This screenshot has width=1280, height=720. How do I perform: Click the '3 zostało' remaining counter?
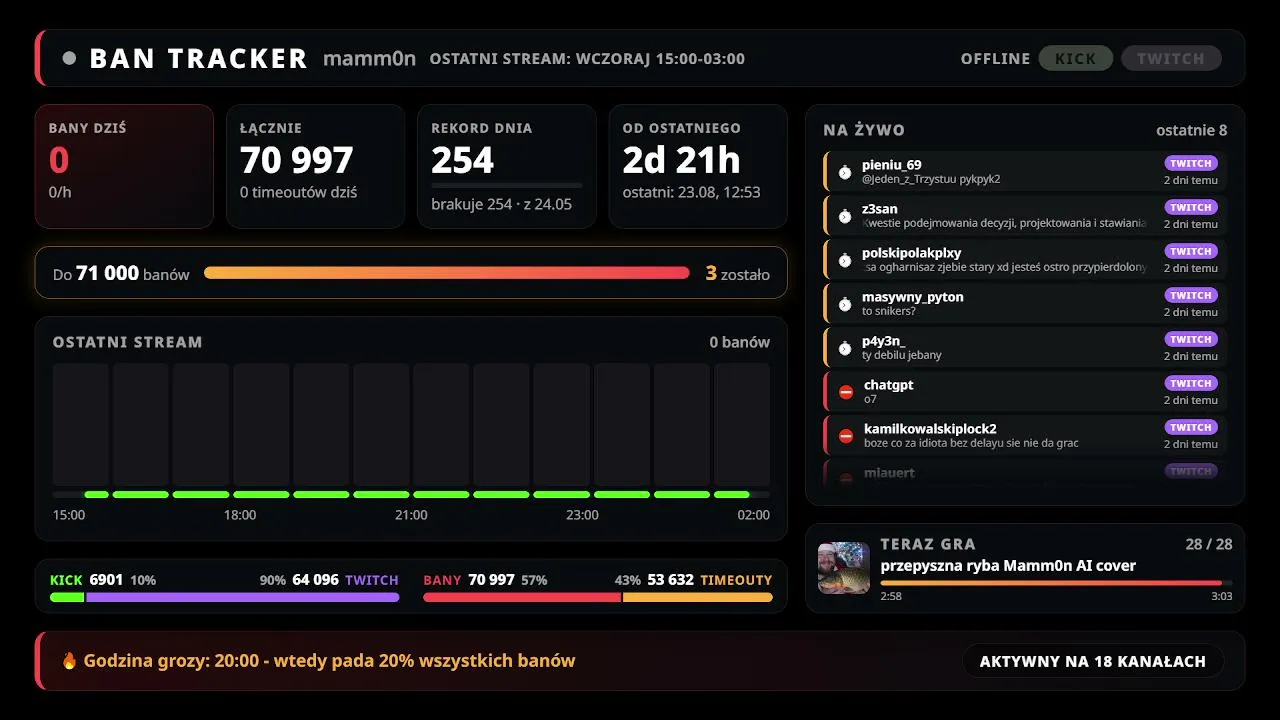click(737, 273)
